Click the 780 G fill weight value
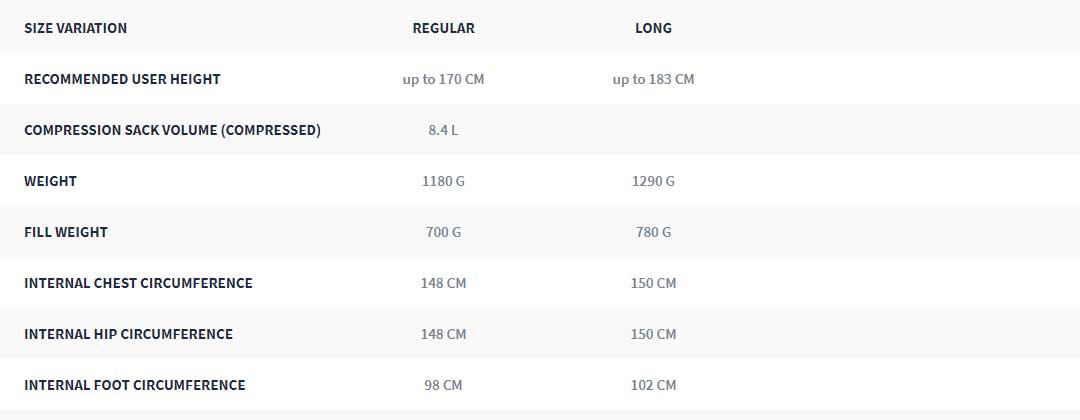 pos(654,232)
